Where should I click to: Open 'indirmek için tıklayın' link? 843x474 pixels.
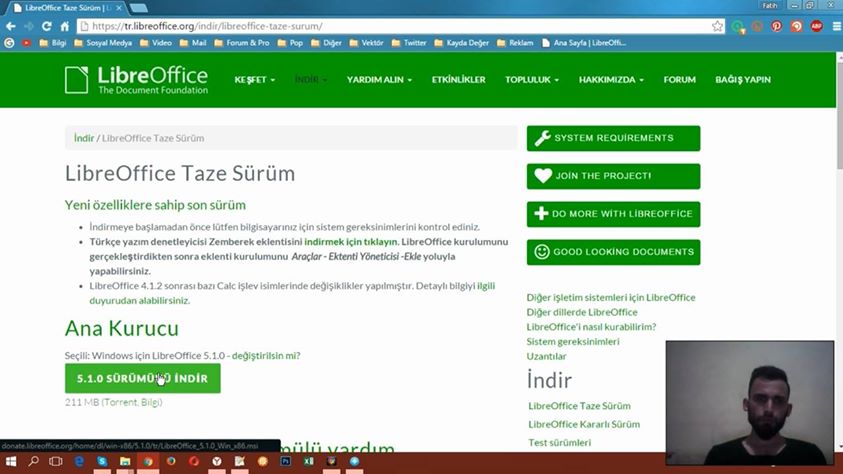tap(351, 242)
